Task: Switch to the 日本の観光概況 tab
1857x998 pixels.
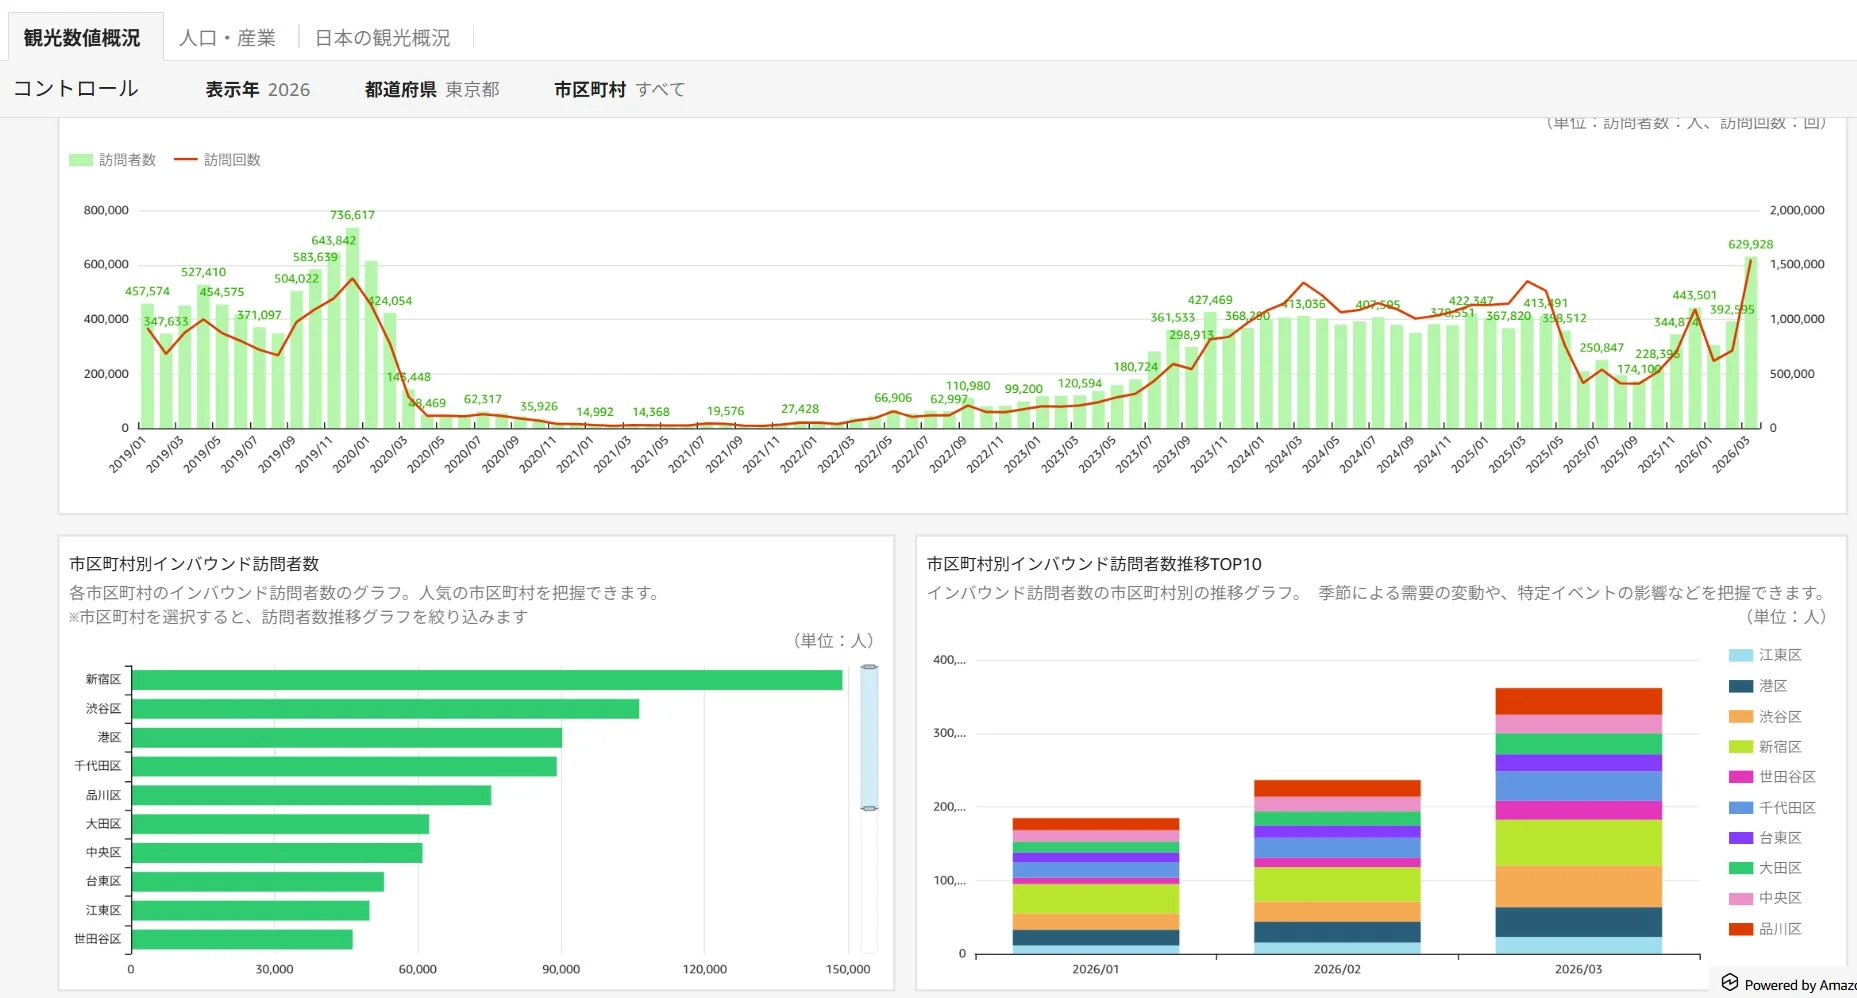Action: tap(383, 38)
